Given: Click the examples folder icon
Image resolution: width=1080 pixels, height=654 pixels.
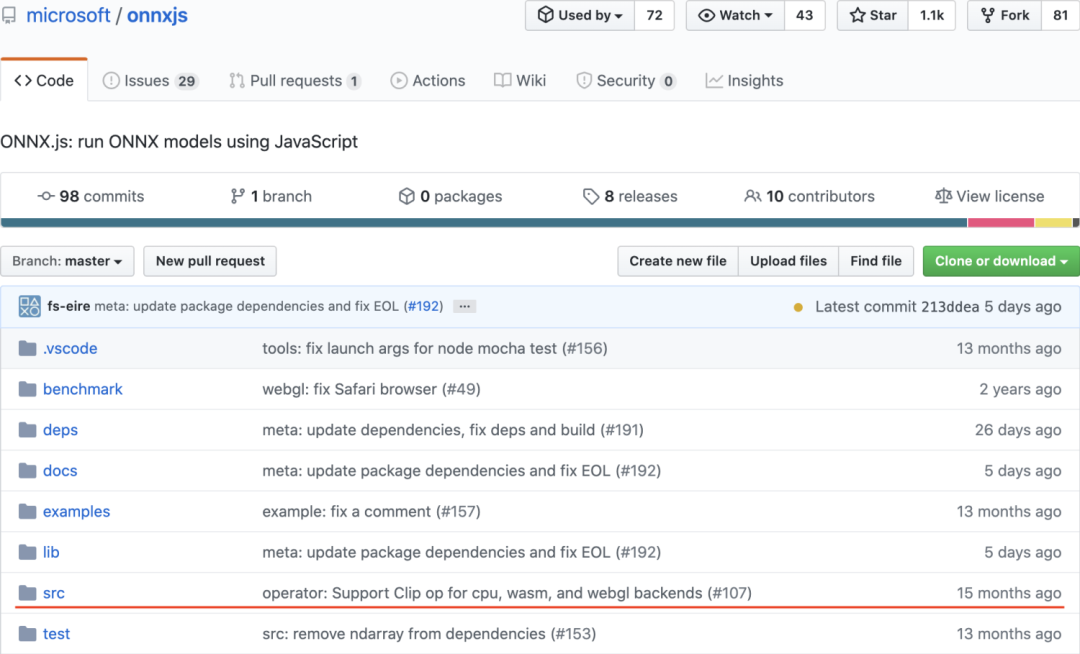Looking at the screenshot, I should point(28,511).
